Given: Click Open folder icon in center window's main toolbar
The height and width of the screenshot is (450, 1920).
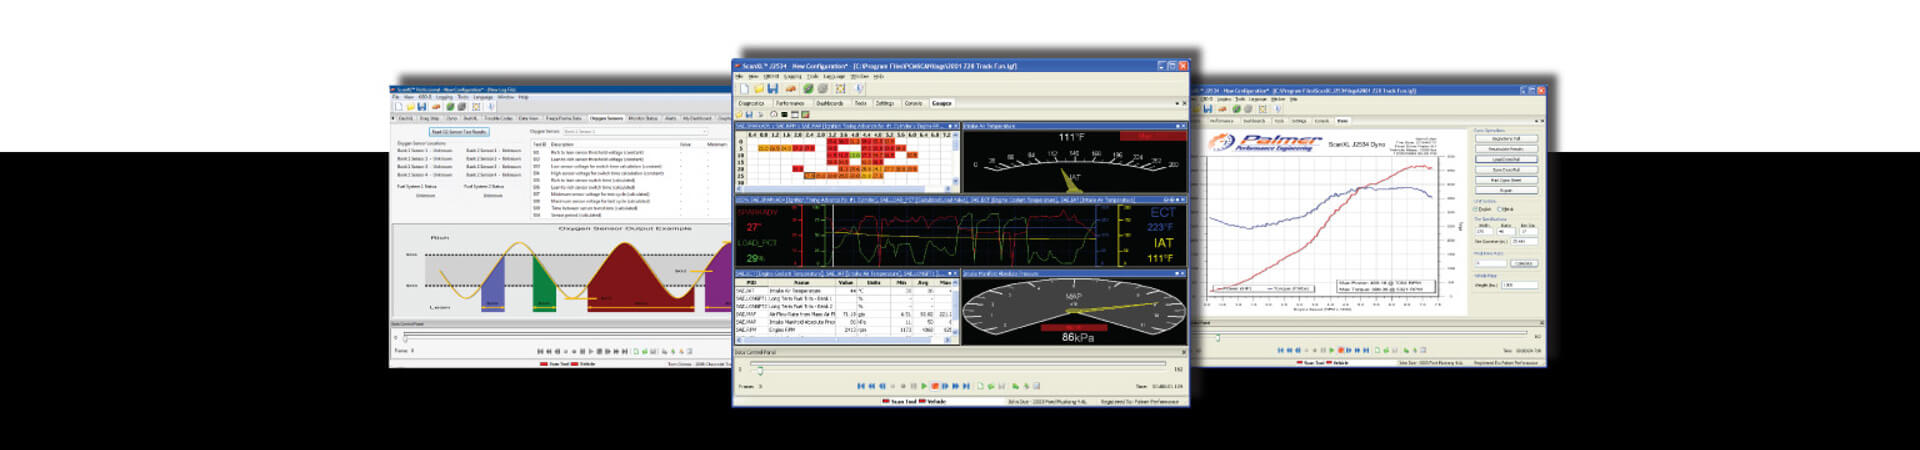Looking at the screenshot, I should pos(759,89).
